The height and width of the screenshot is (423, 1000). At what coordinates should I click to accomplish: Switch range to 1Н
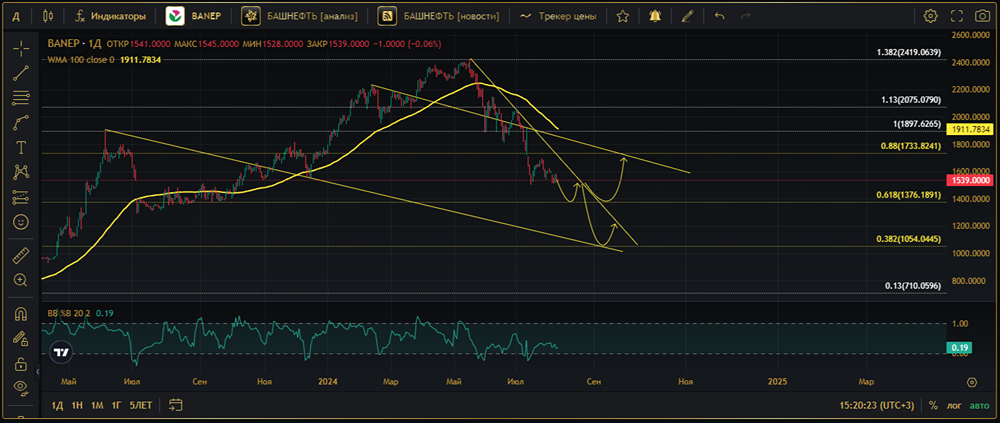pos(77,405)
